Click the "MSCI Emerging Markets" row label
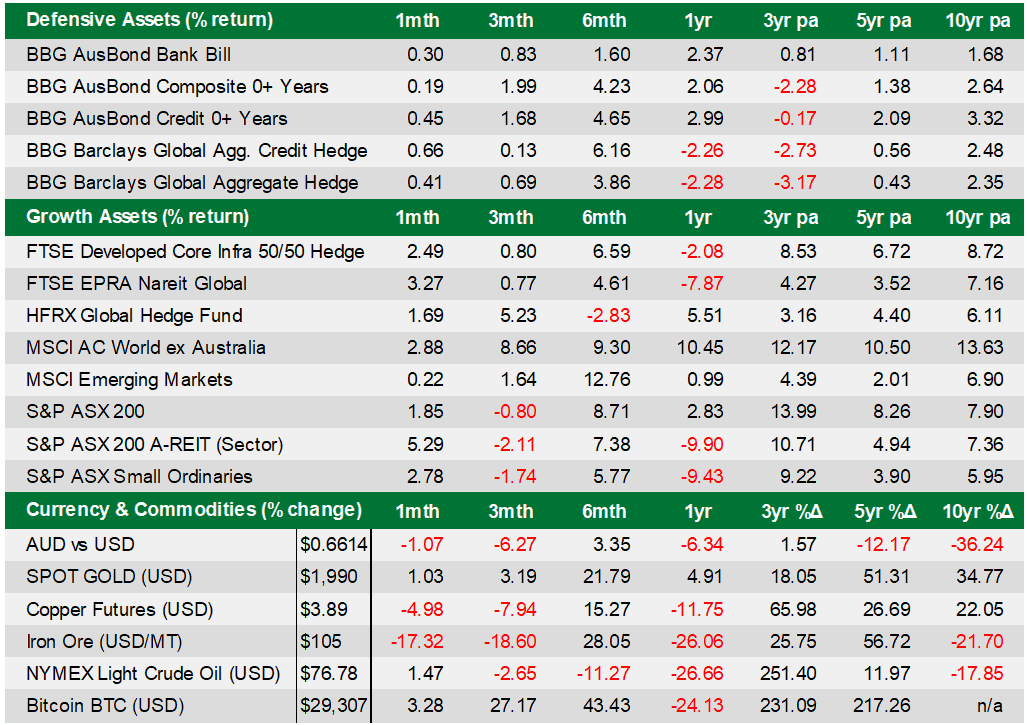 pyautogui.click(x=129, y=380)
